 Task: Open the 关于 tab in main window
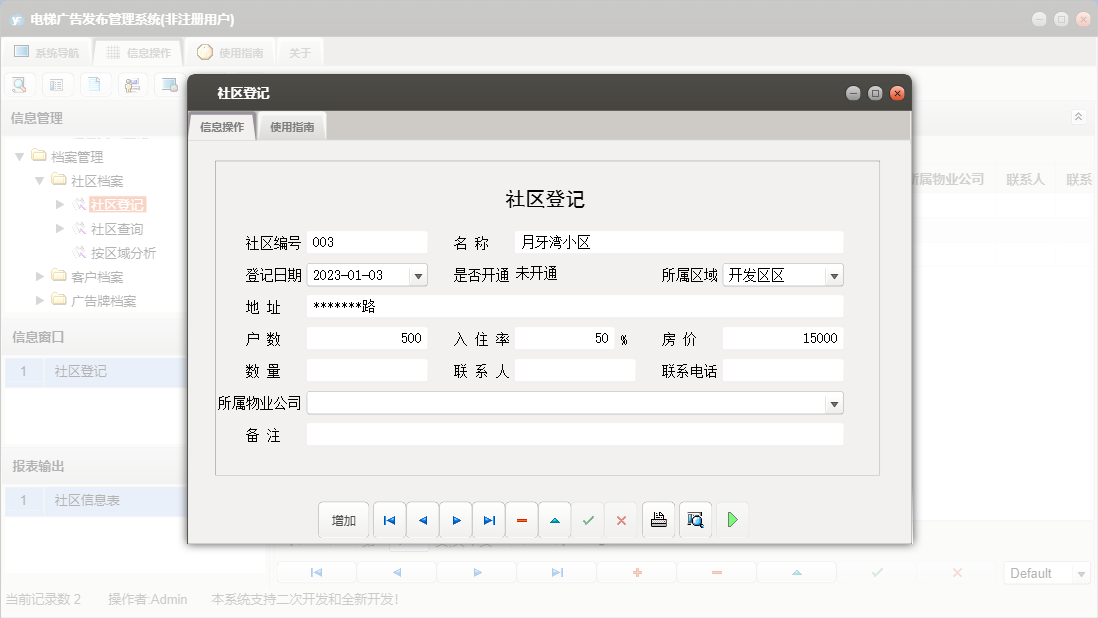299,51
